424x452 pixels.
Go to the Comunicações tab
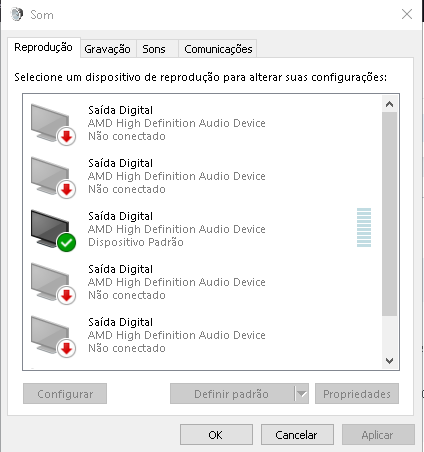(218, 49)
